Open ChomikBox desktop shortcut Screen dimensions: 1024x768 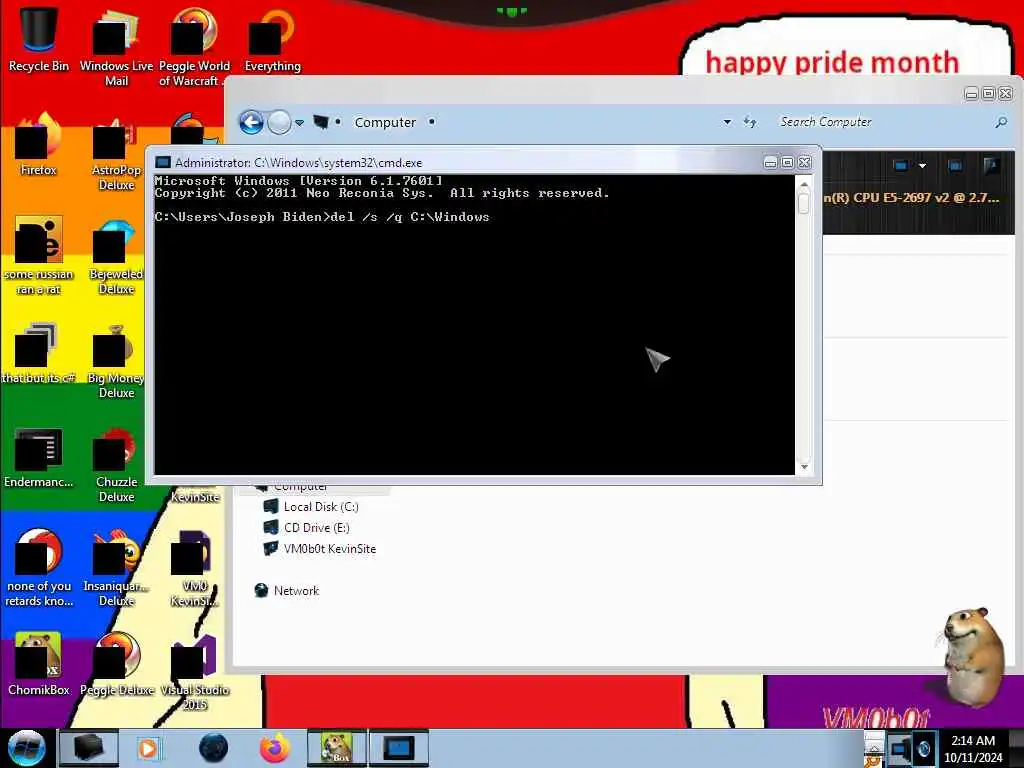[x=39, y=664]
